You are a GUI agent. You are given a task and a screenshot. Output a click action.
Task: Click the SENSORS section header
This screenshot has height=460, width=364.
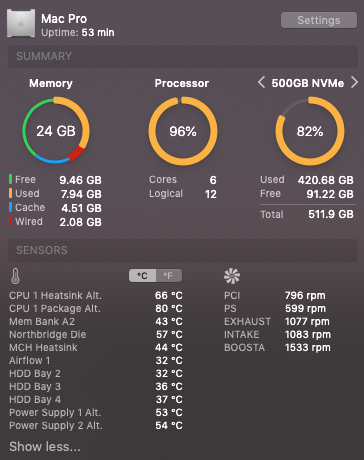point(183,250)
